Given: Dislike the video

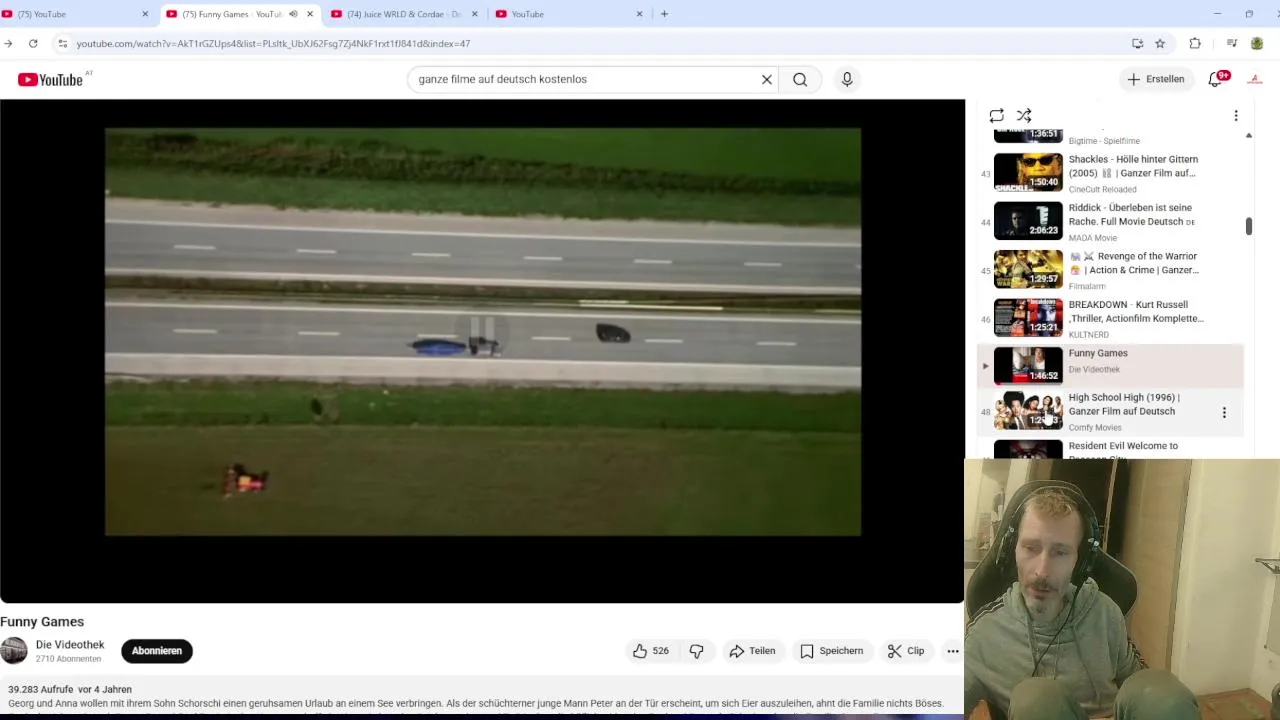Looking at the screenshot, I should (697, 651).
